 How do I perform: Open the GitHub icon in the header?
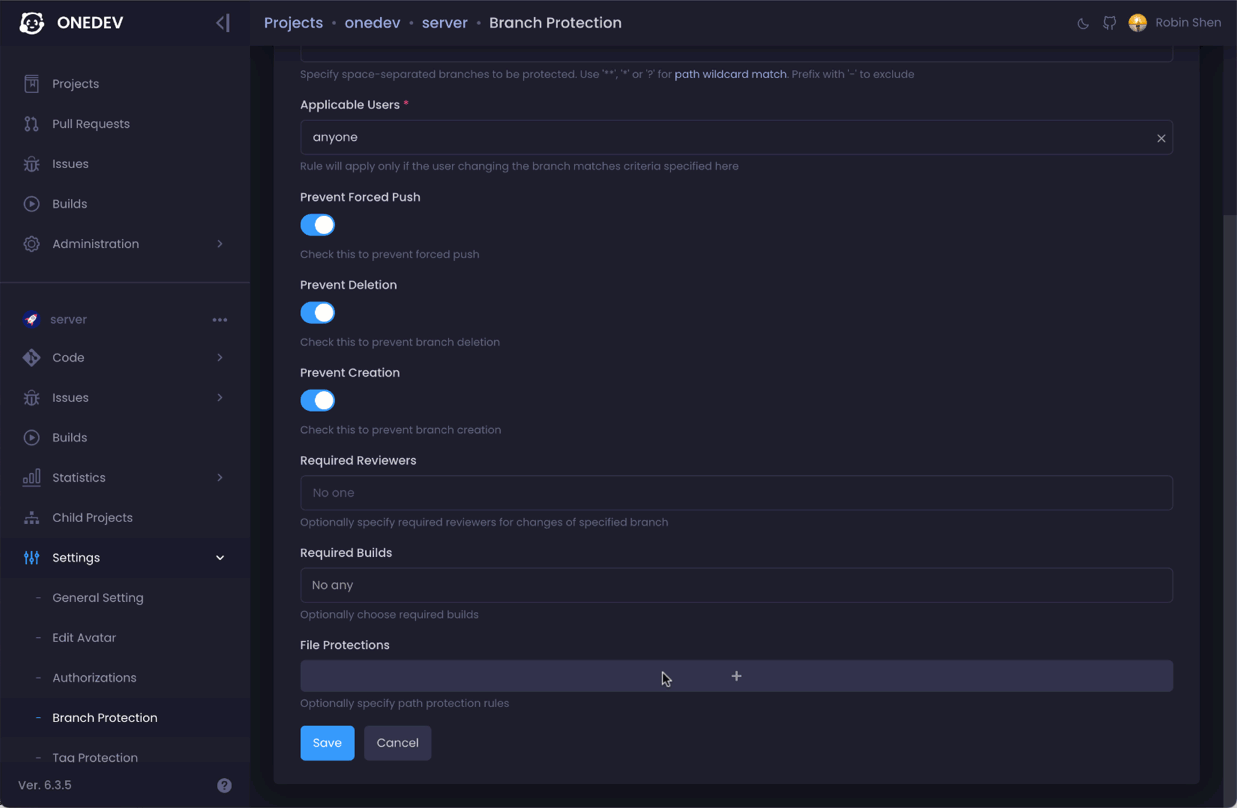click(x=1109, y=23)
